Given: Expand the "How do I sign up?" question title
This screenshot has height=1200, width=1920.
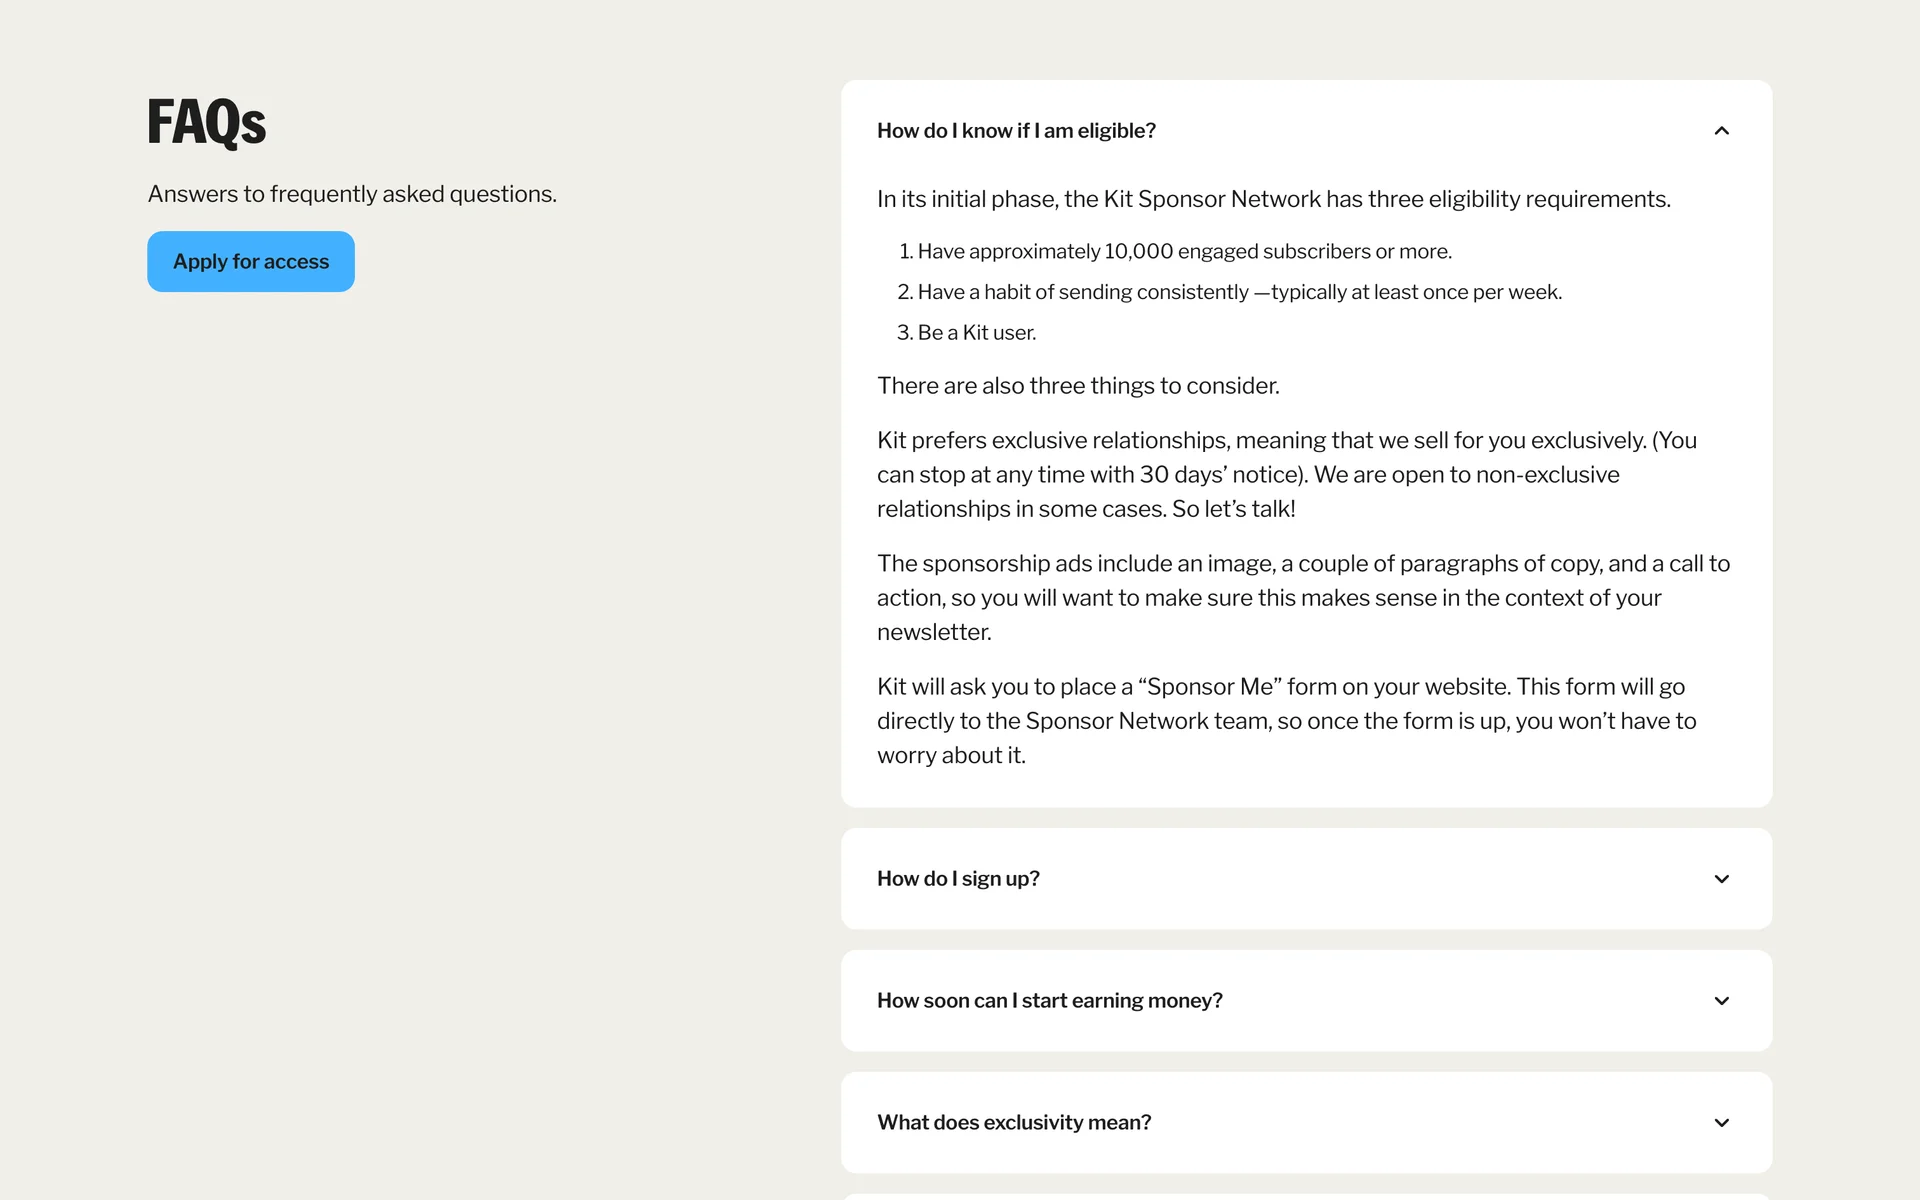Looking at the screenshot, I should [958, 879].
